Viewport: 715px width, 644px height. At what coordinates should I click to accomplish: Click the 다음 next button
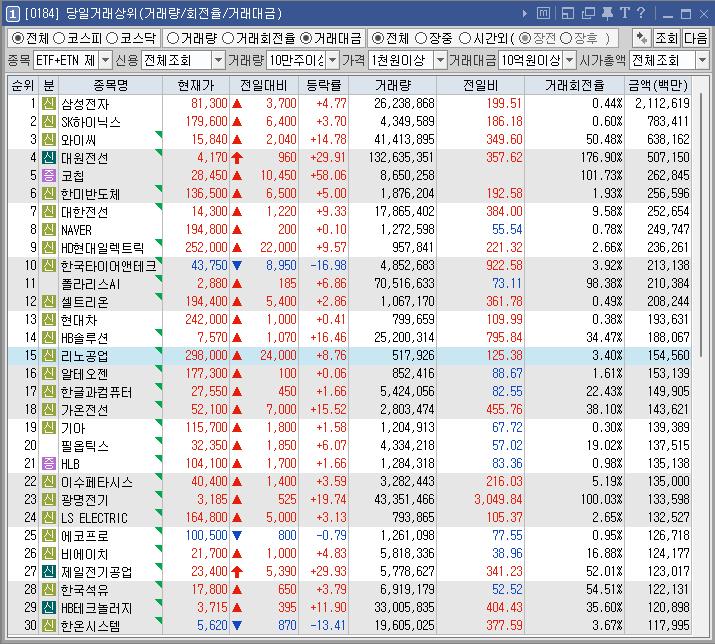(695, 38)
